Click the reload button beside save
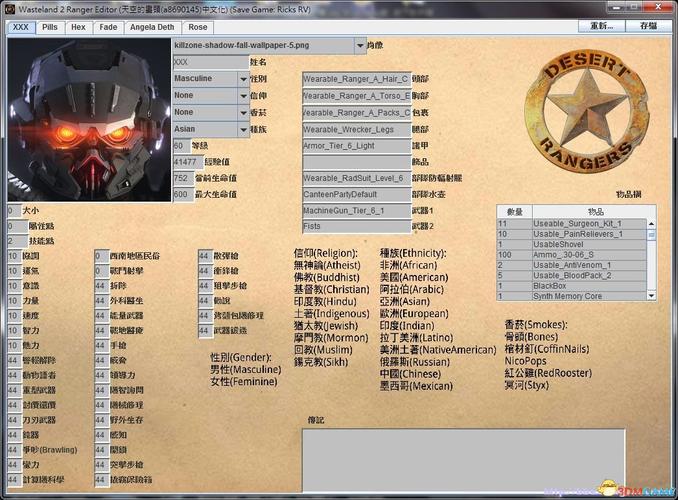 coord(602,26)
